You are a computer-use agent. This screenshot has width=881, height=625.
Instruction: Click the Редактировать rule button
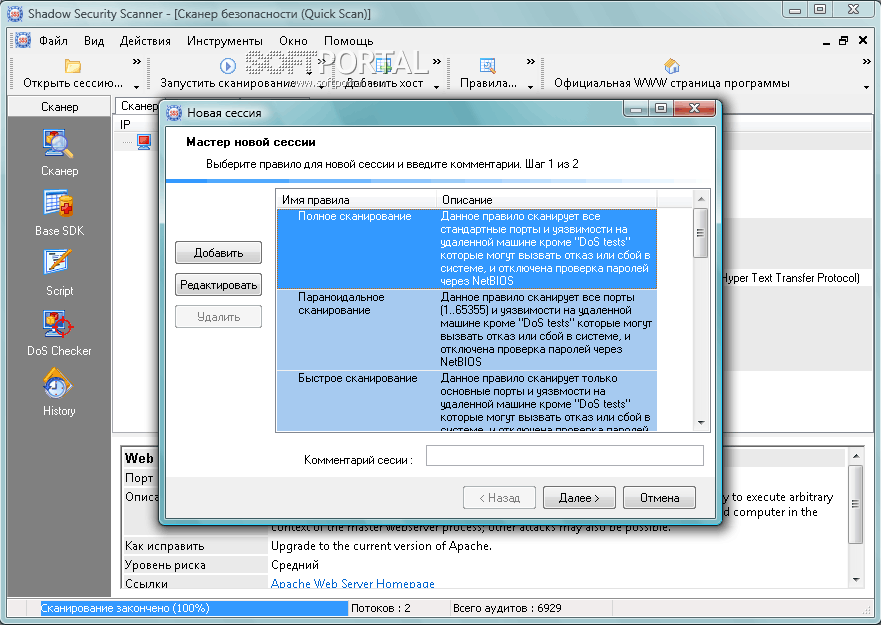click(x=218, y=284)
